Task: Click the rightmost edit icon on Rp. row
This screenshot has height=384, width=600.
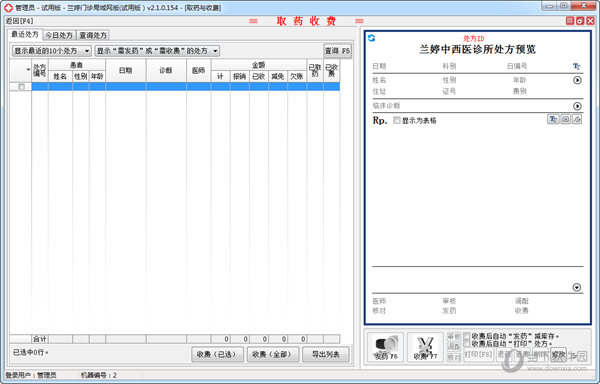Action: pyautogui.click(x=577, y=119)
